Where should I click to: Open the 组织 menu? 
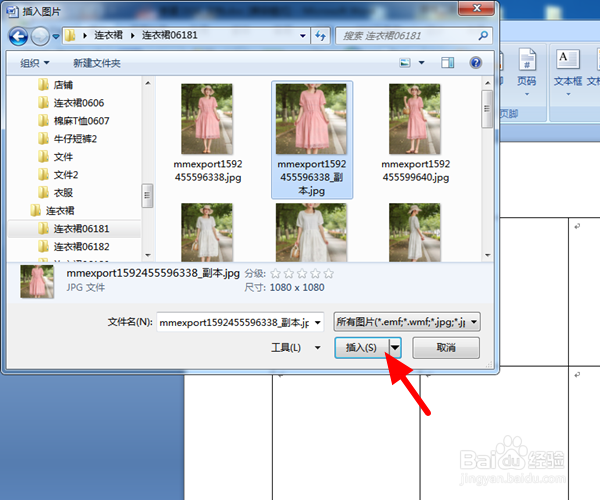tap(35, 63)
